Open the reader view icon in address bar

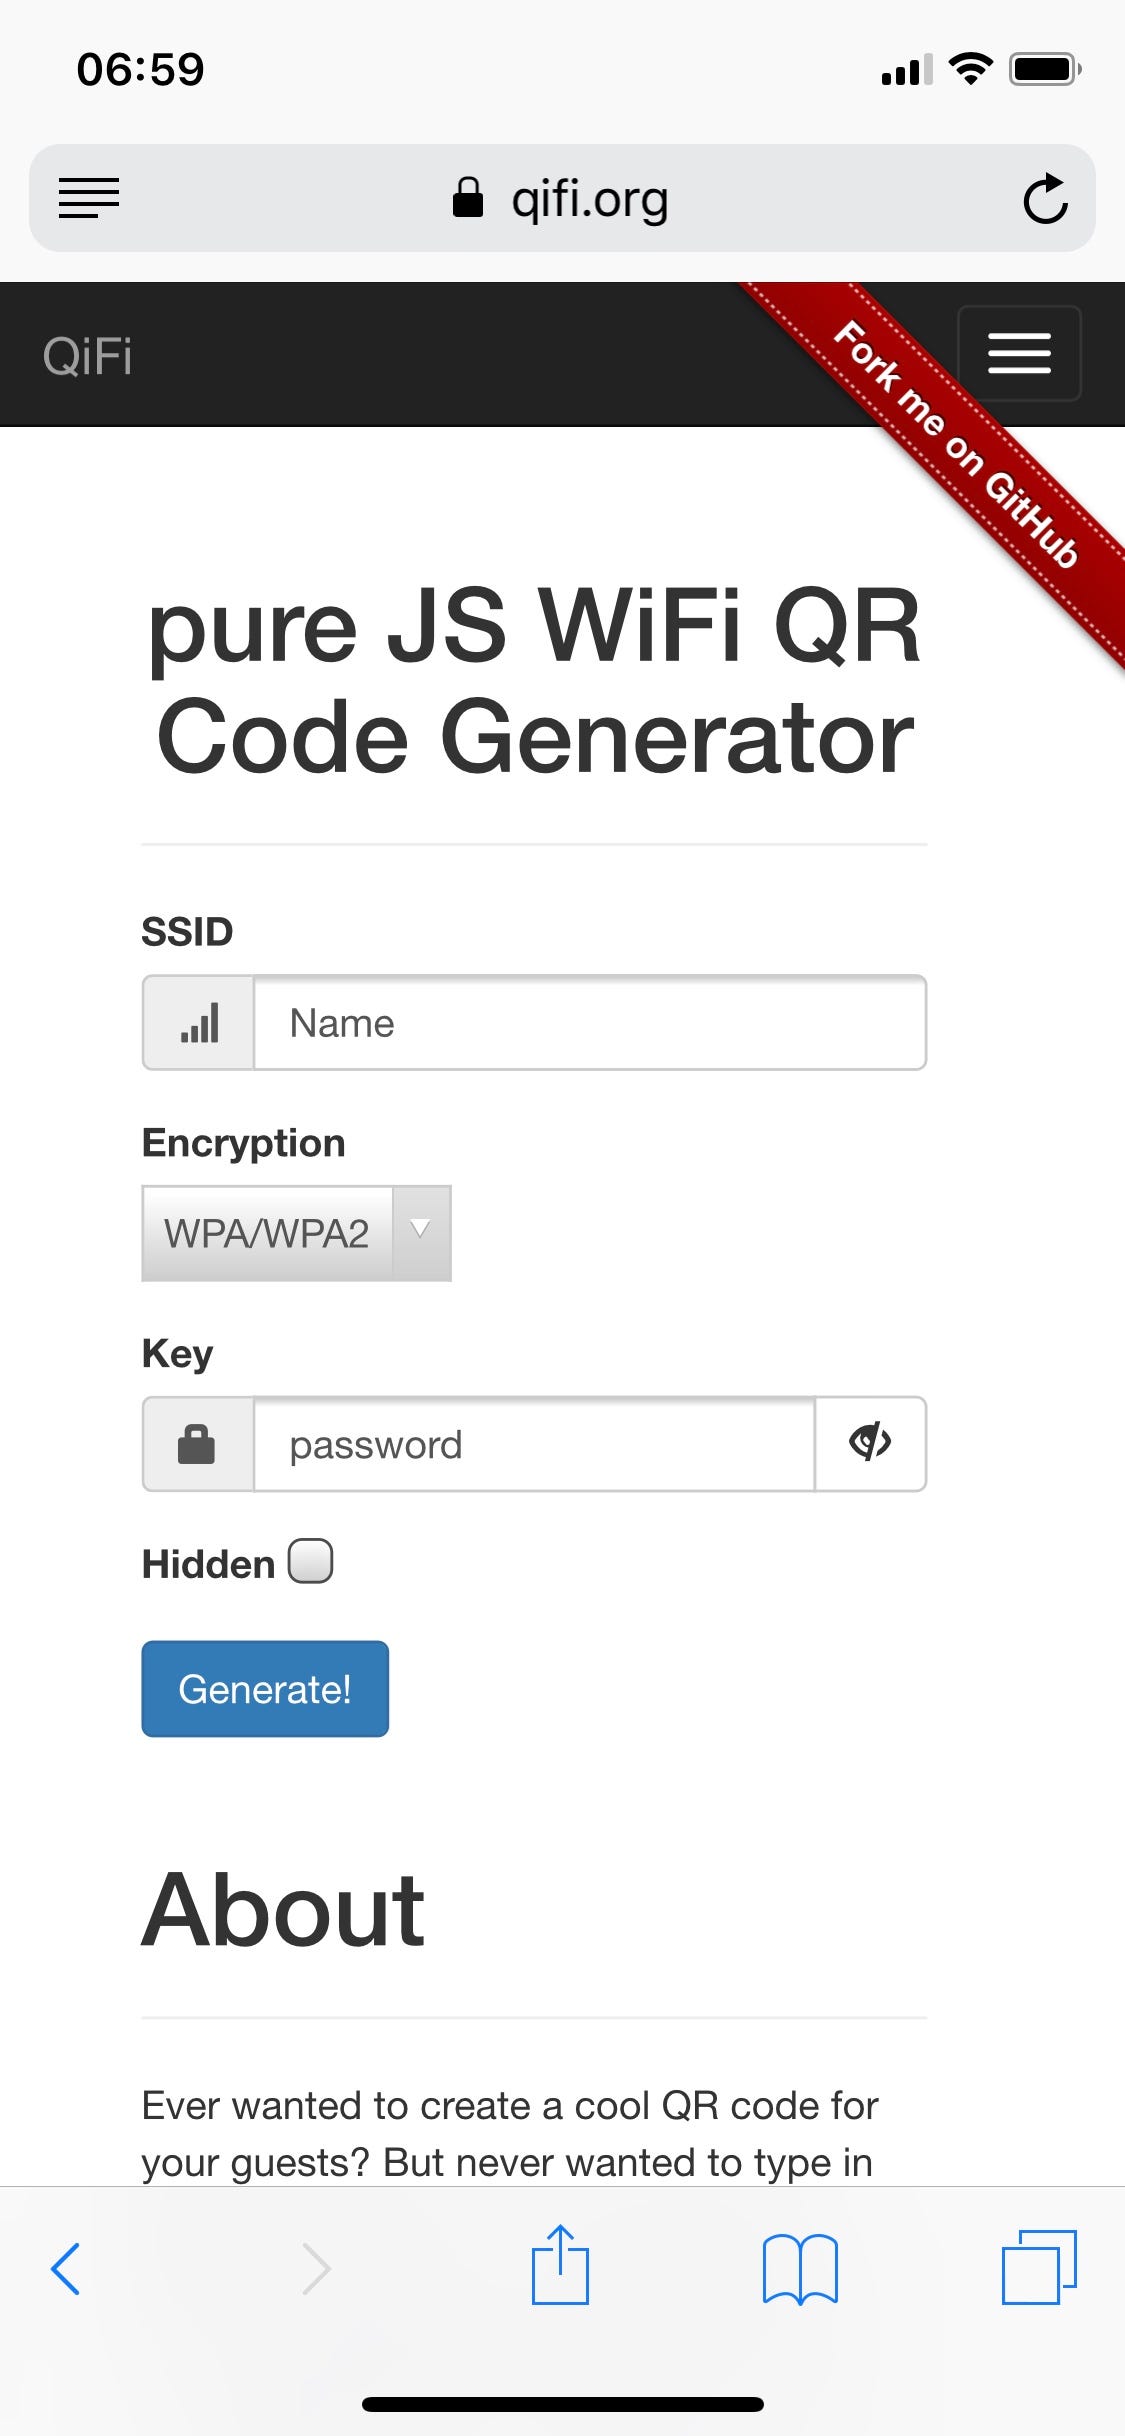88,197
